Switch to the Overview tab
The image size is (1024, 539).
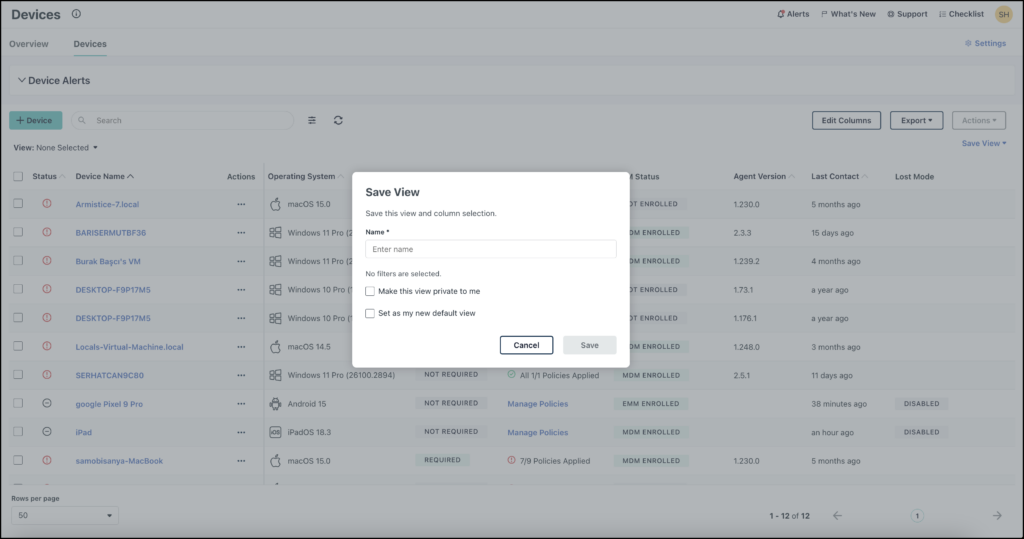click(x=29, y=44)
